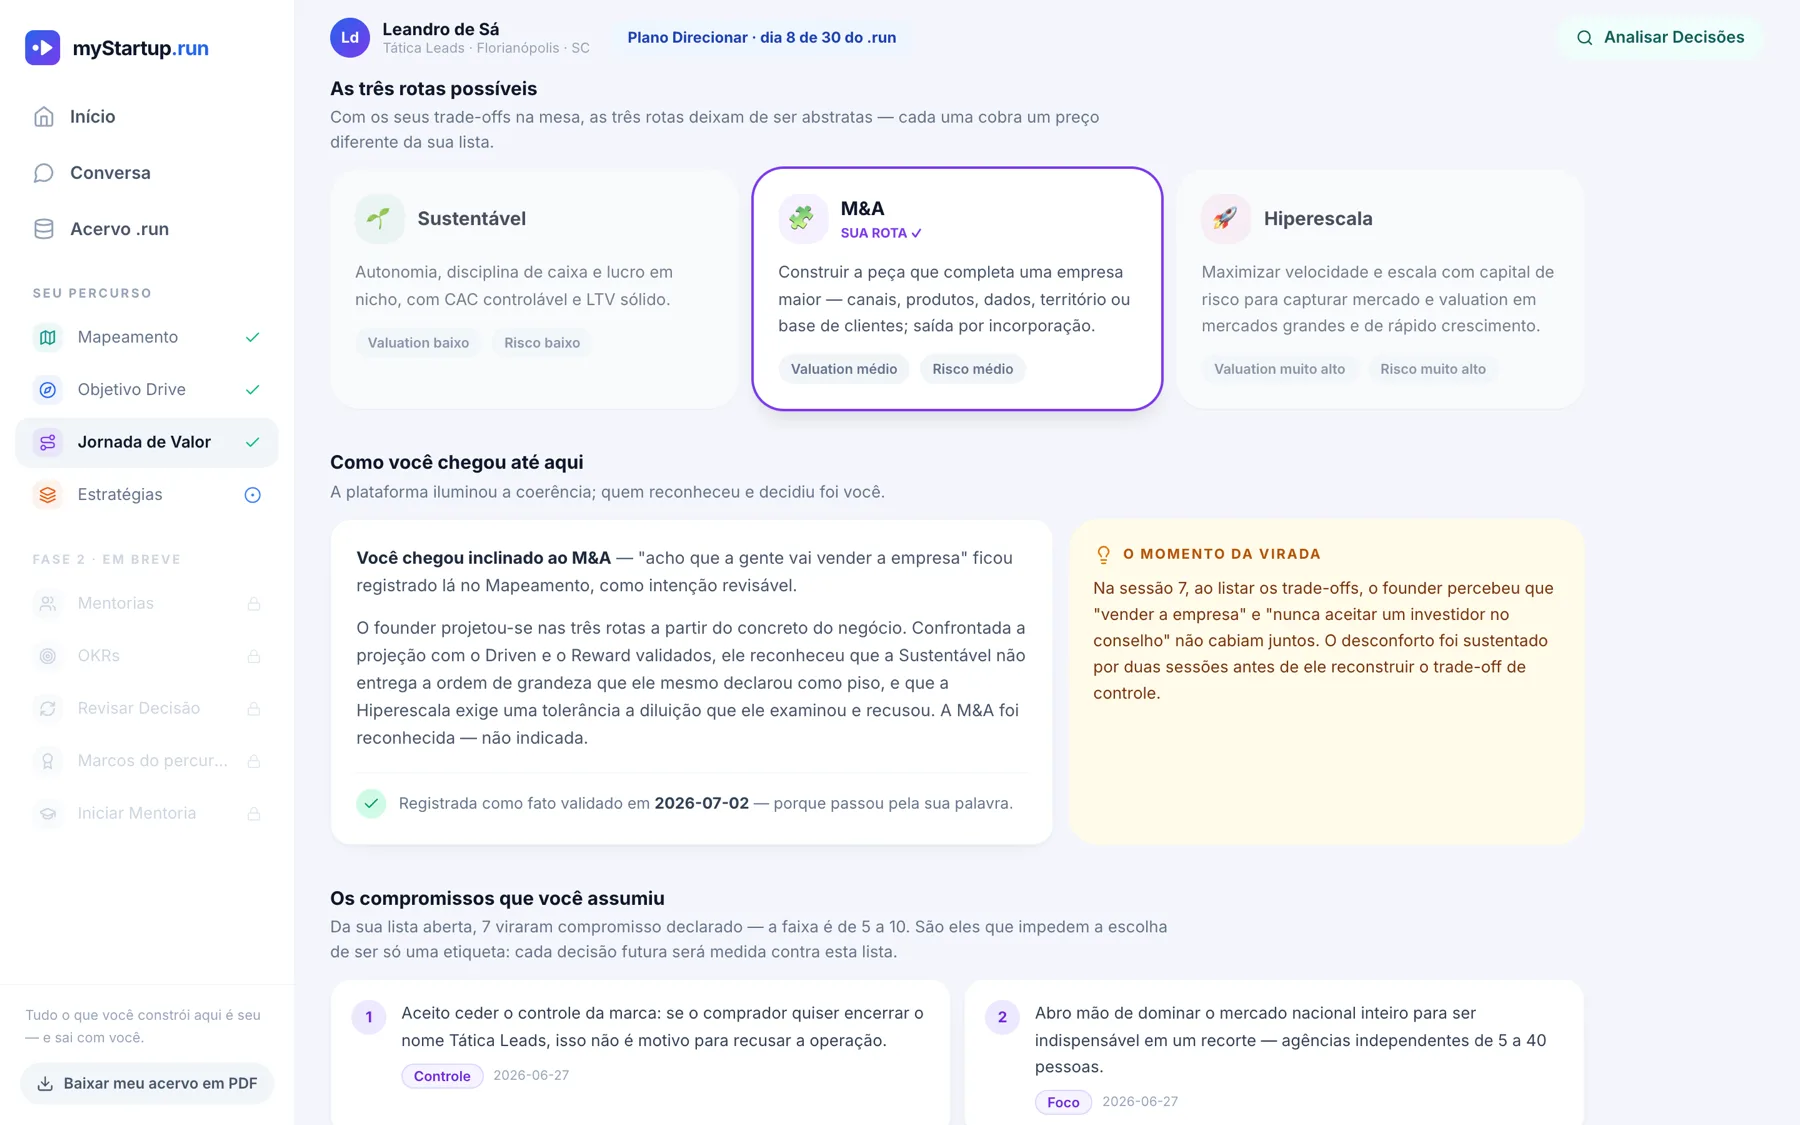Image resolution: width=1800 pixels, height=1125 pixels.
Task: Open Início via the home icon
Action: tap(44, 117)
